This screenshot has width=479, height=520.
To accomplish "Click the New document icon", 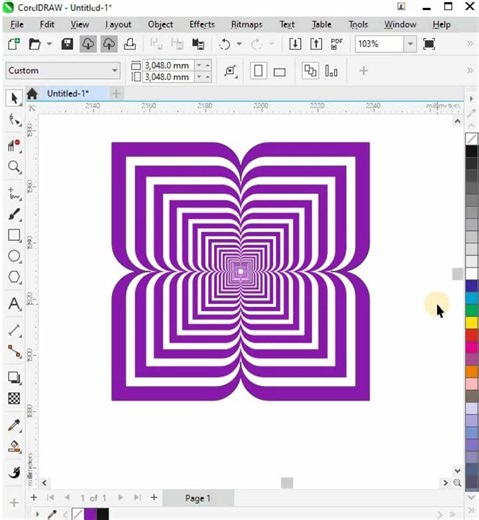I will pyautogui.click(x=14, y=44).
